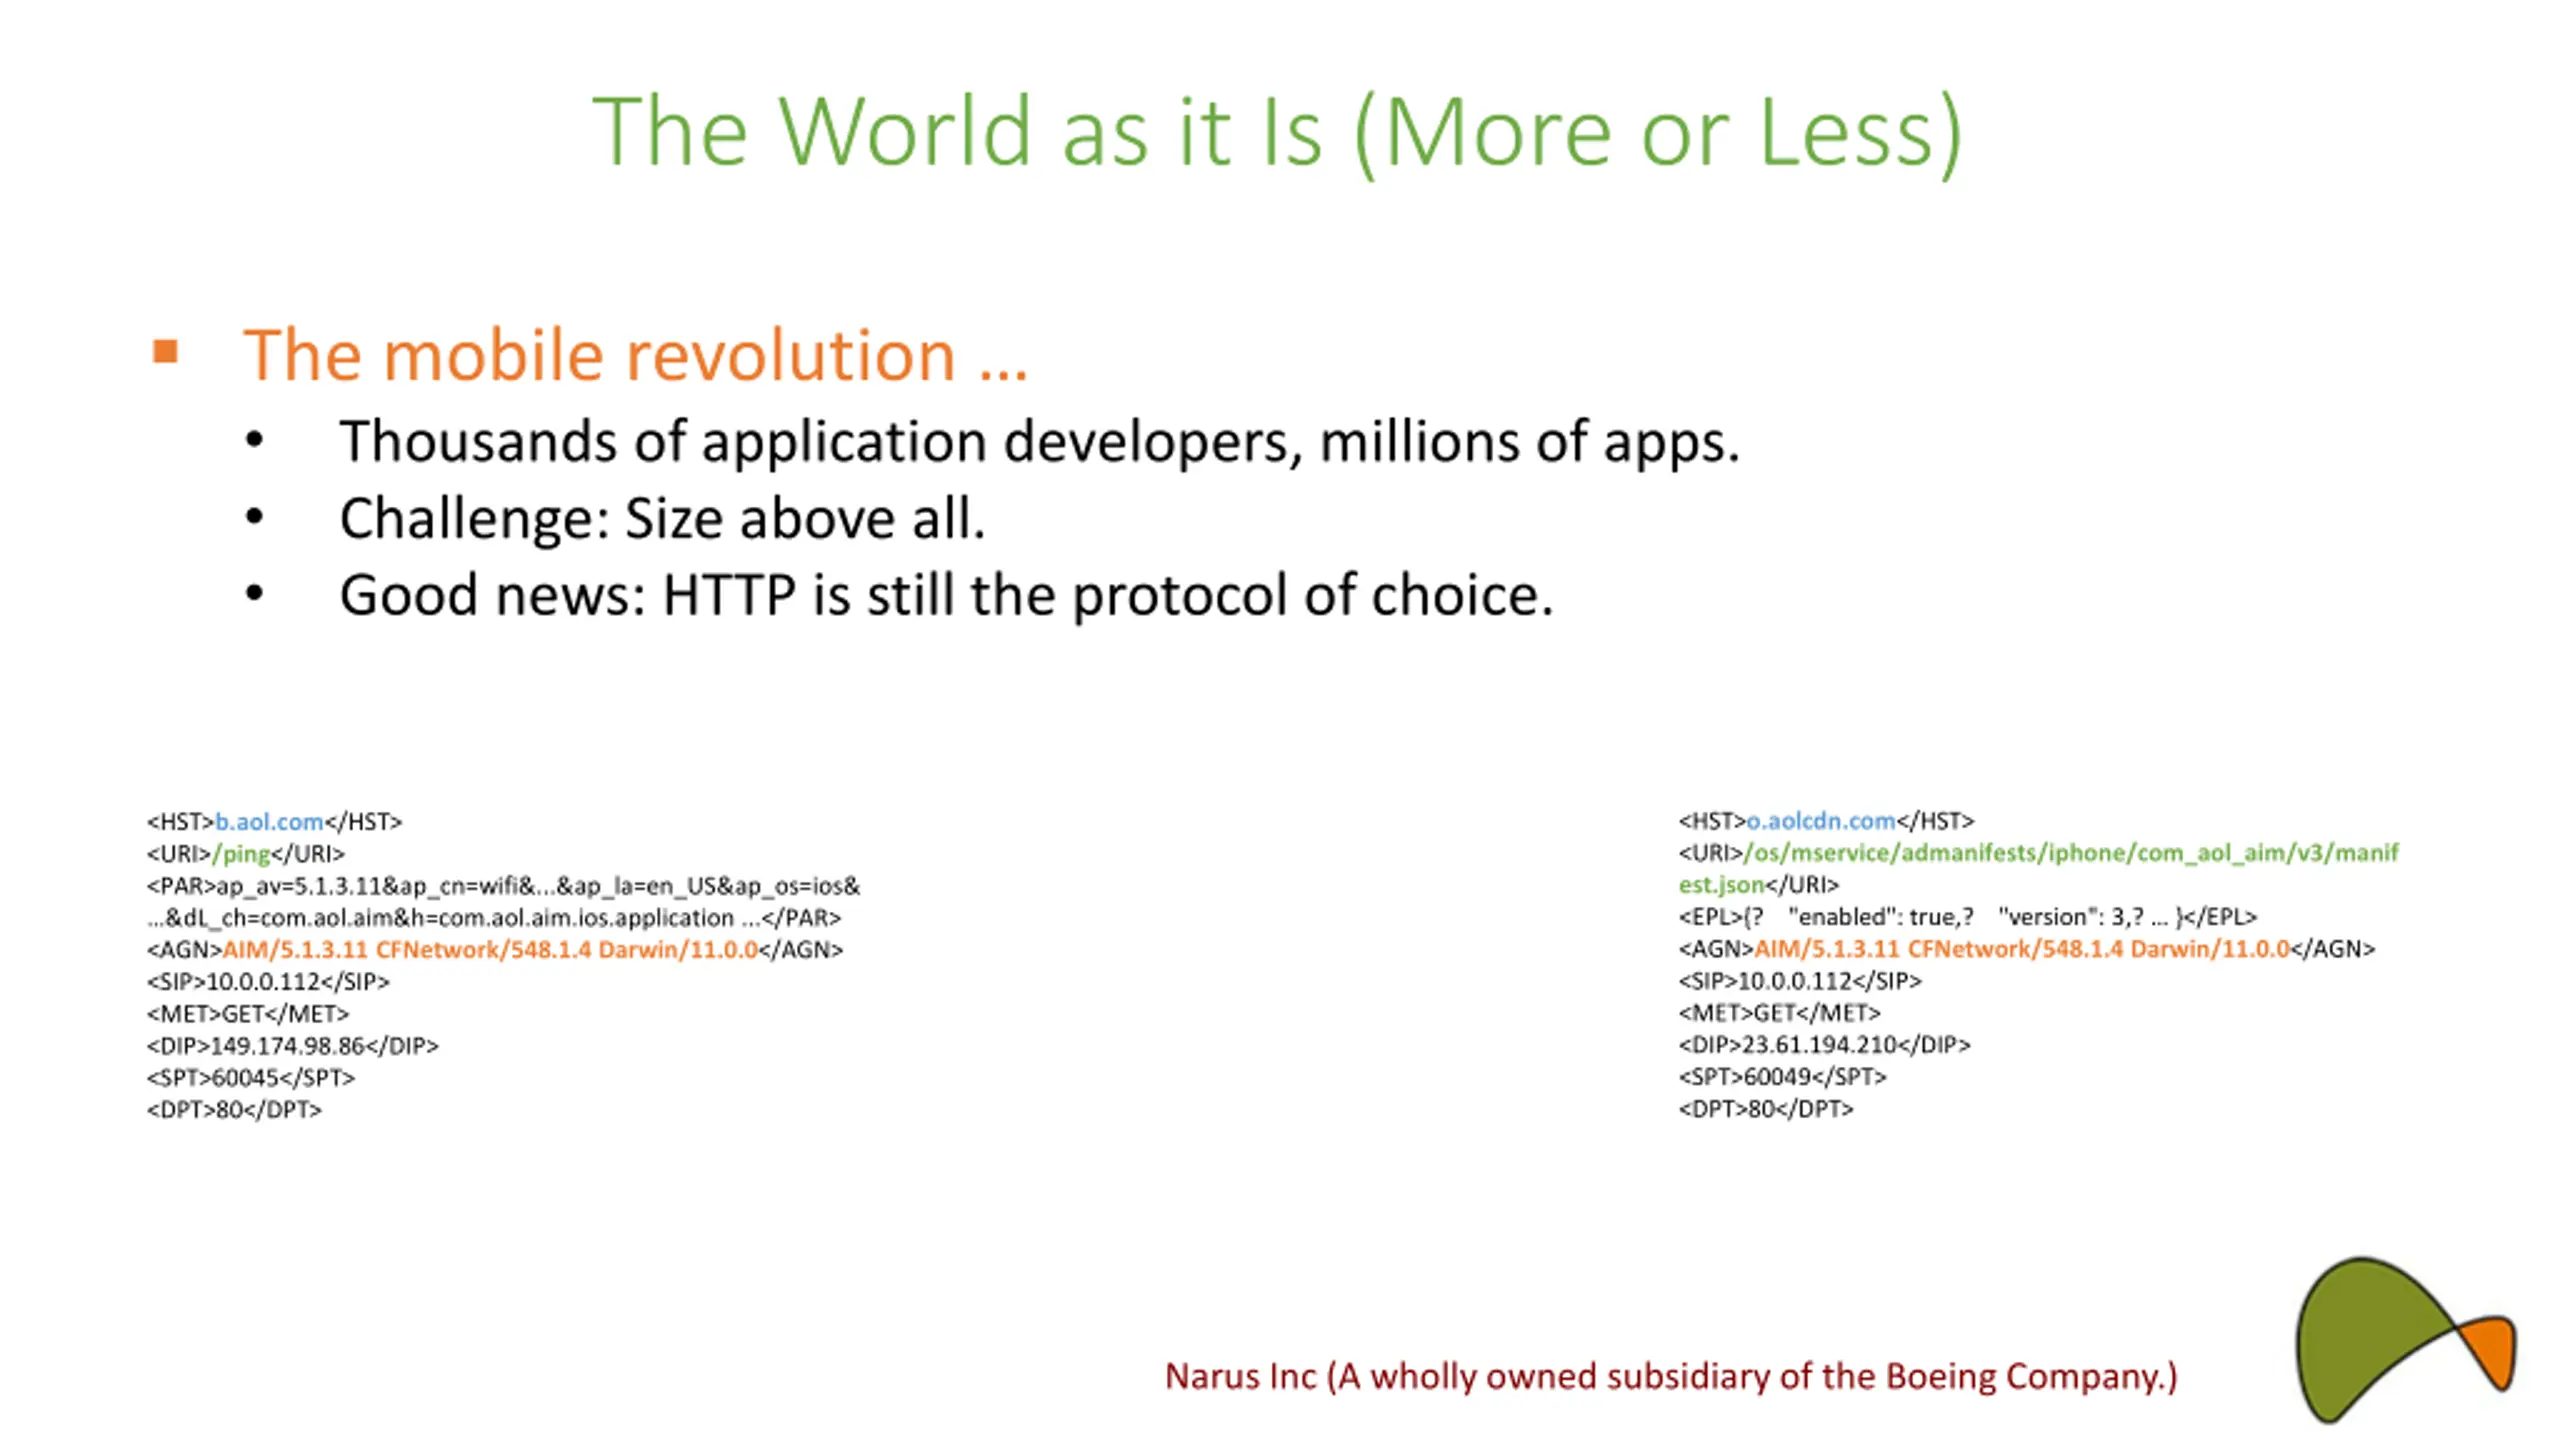Screen dimensions: 2560x1440
Task: Click the green and orange Narus logo
Action: [x=2405, y=1340]
